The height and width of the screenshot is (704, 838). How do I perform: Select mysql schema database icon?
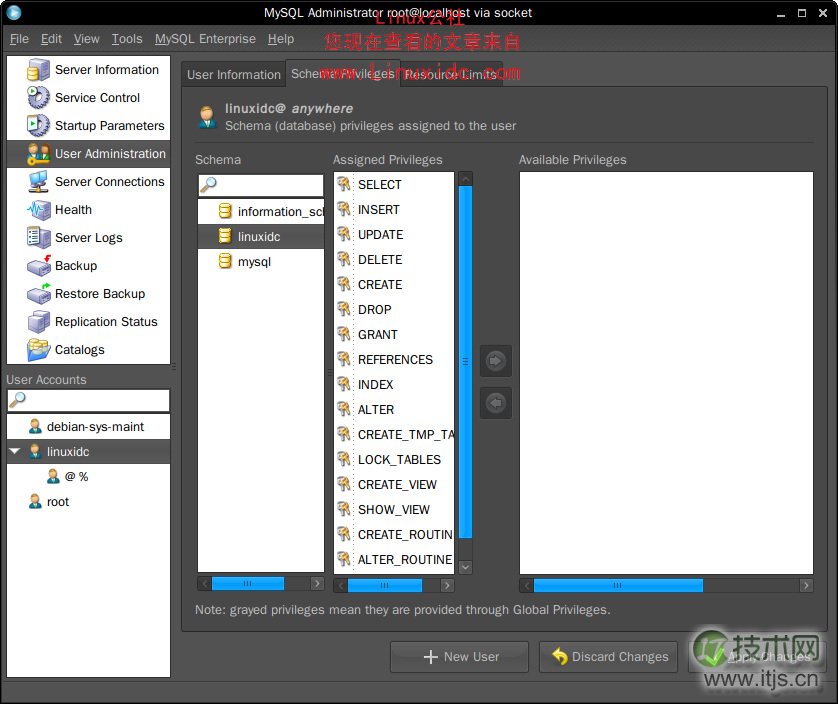click(225, 261)
